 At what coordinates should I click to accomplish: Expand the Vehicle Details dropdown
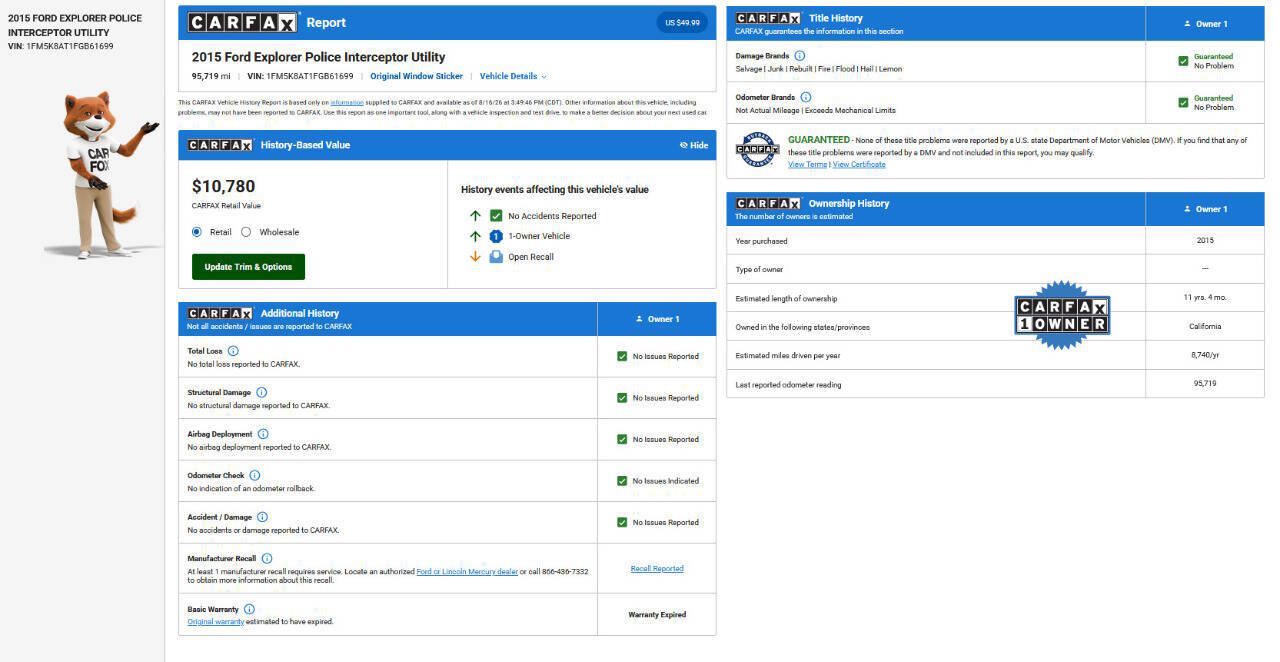click(x=513, y=76)
